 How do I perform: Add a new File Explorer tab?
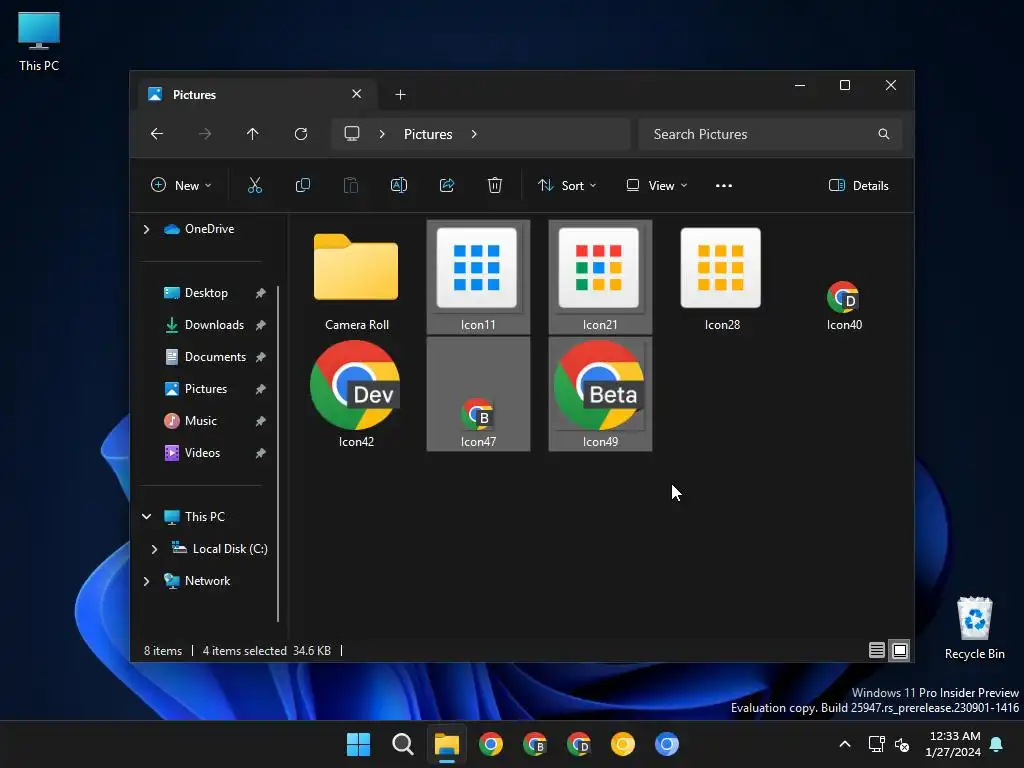point(400,95)
